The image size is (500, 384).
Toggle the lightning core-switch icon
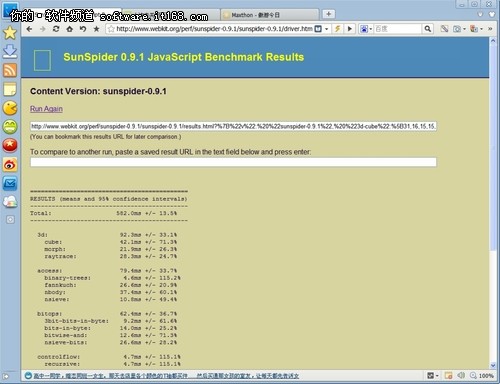[x=338, y=29]
